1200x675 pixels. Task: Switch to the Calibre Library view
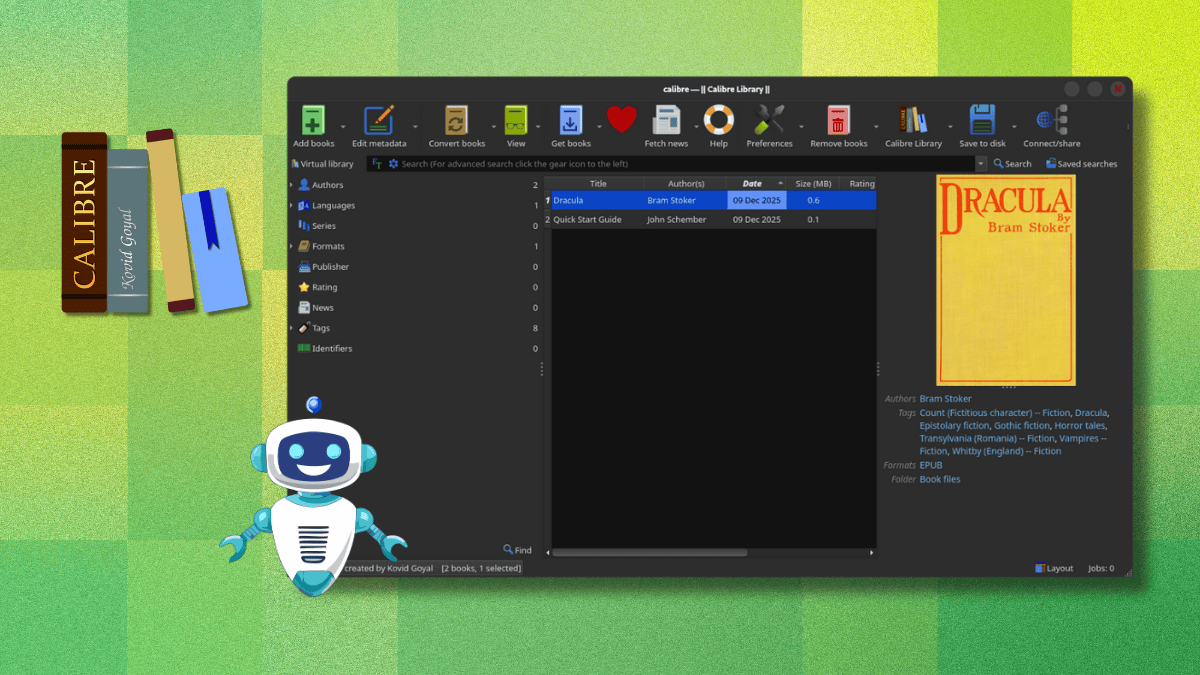[x=915, y=118]
